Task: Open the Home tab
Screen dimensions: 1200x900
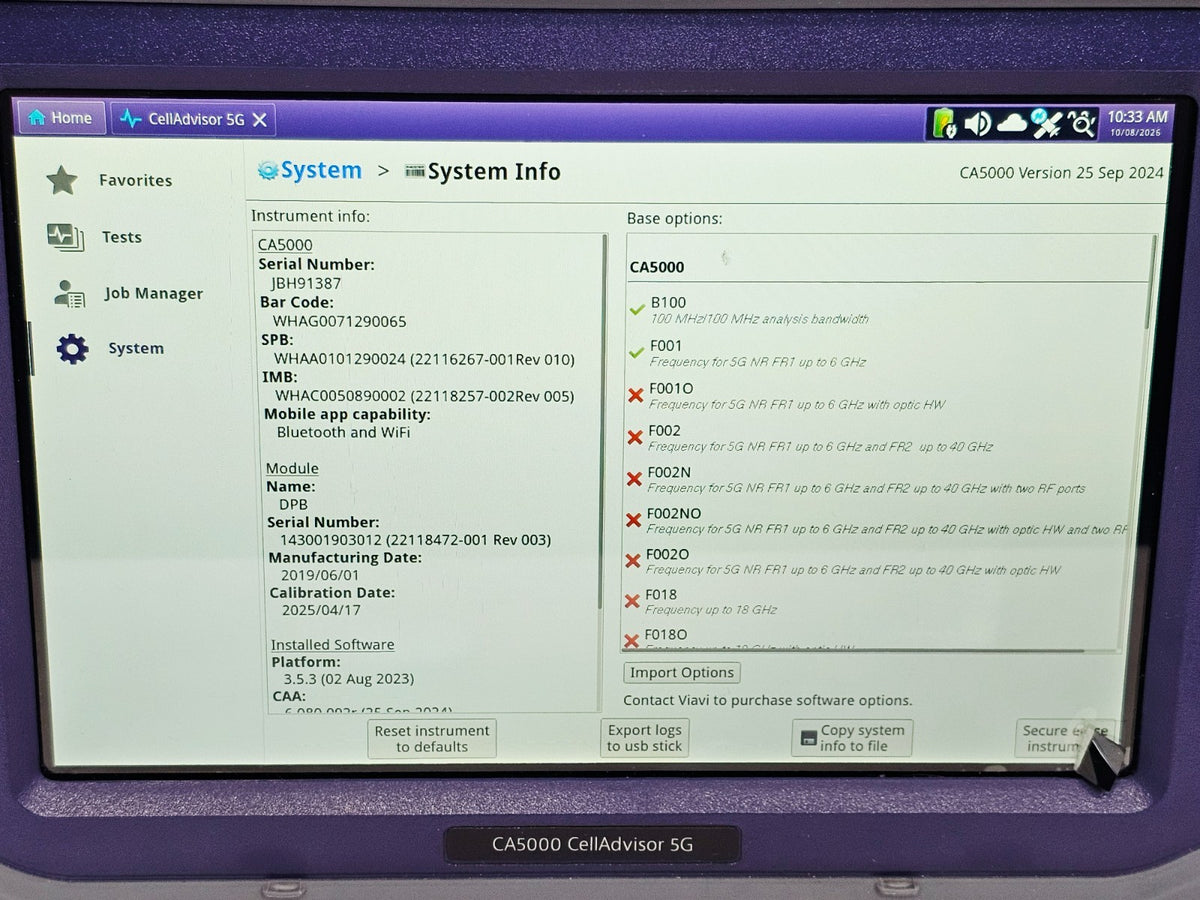Action: [61, 118]
